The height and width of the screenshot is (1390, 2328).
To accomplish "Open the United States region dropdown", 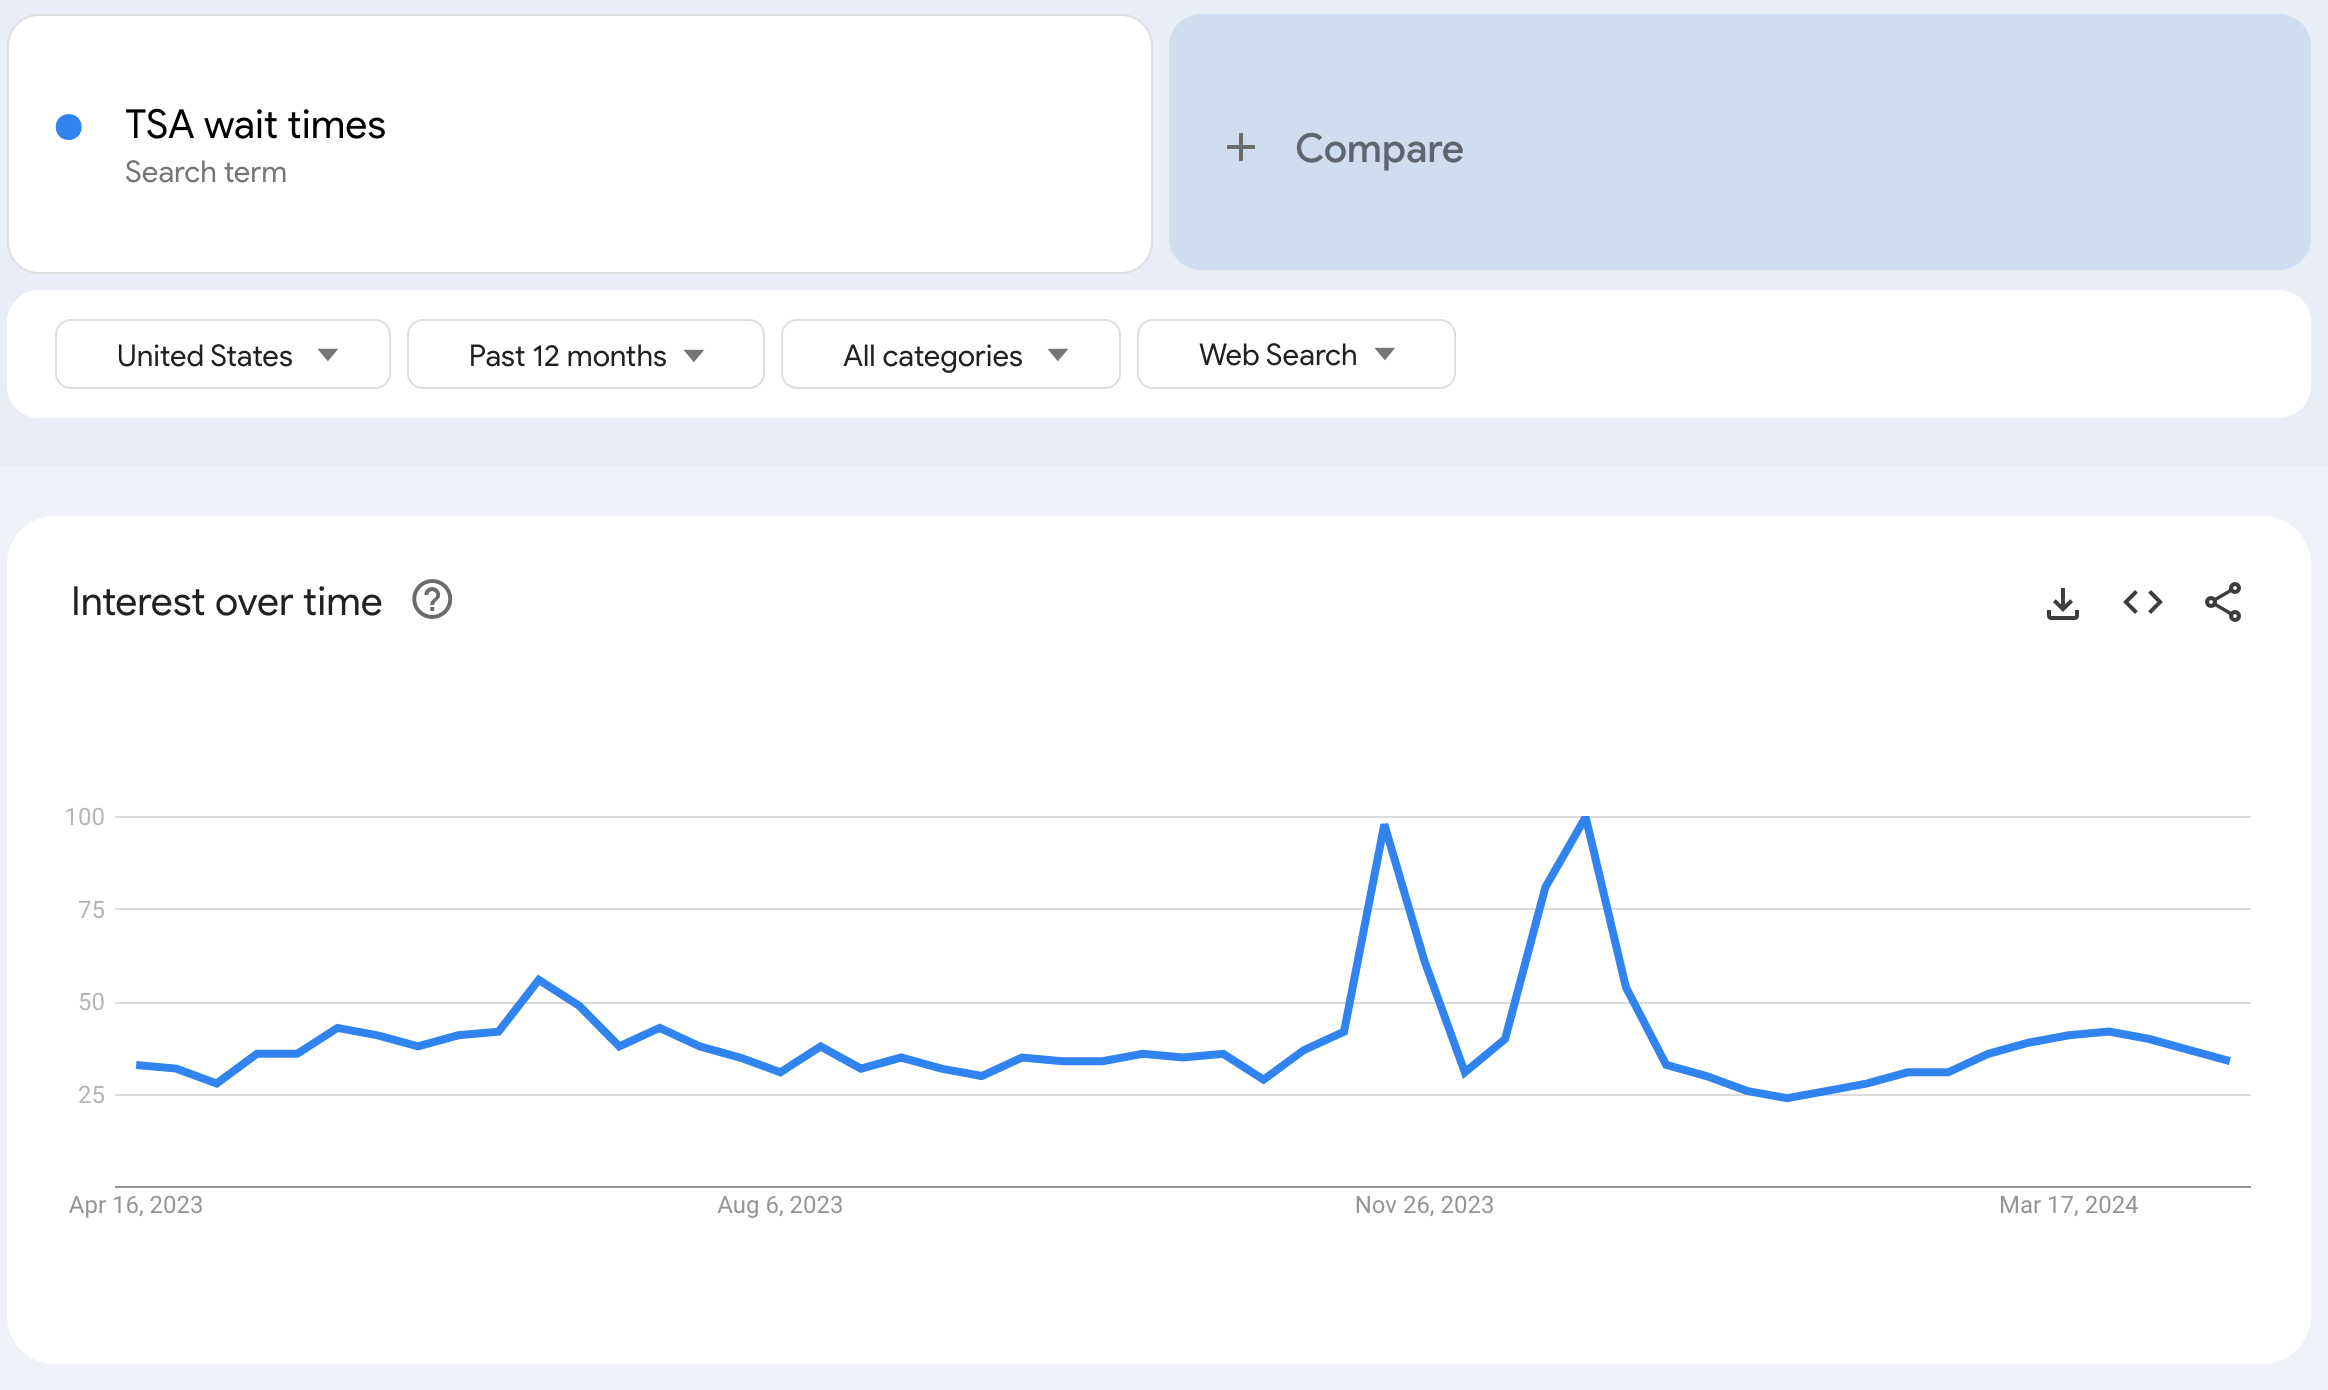I will point(223,355).
